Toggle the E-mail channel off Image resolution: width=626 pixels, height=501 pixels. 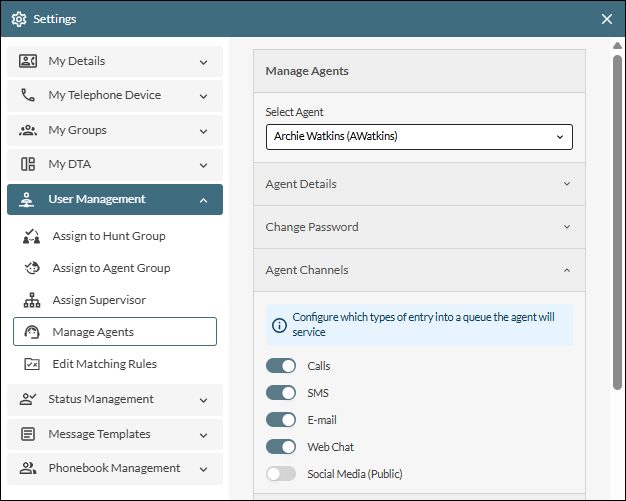pos(281,420)
